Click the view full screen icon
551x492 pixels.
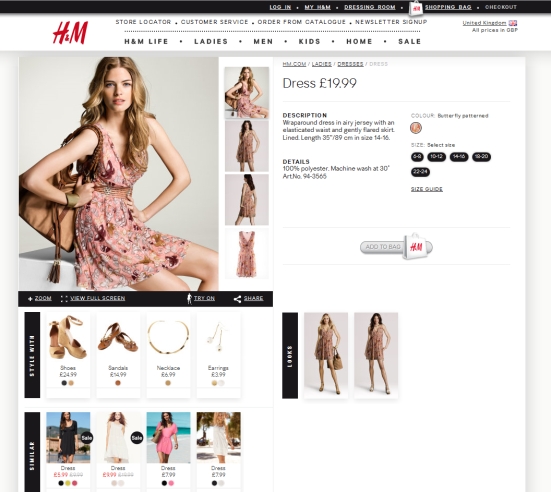(64, 299)
